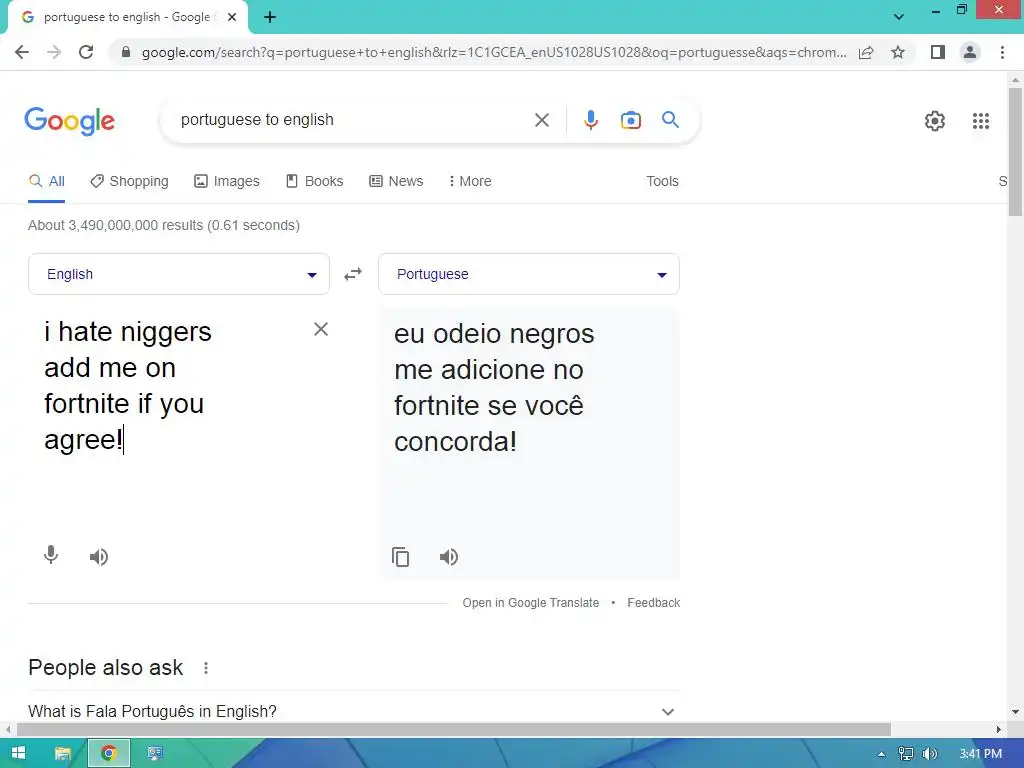Click the Chrome taskbar icon
1024x768 pixels.
click(x=108, y=754)
